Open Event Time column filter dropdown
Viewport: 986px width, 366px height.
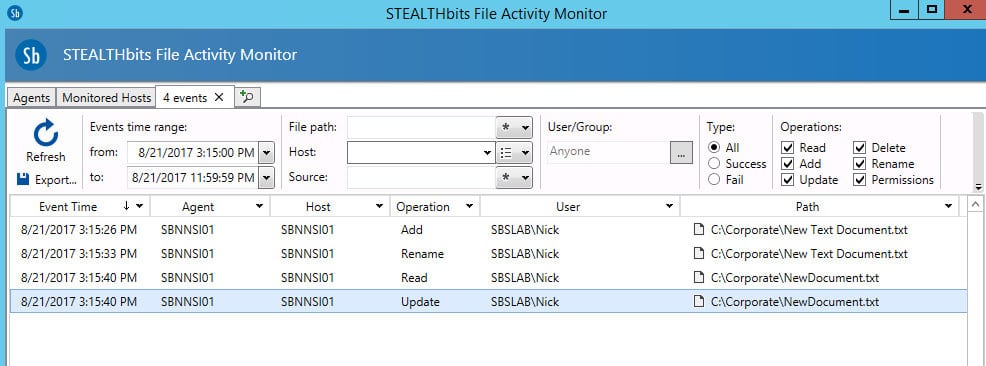(140, 206)
